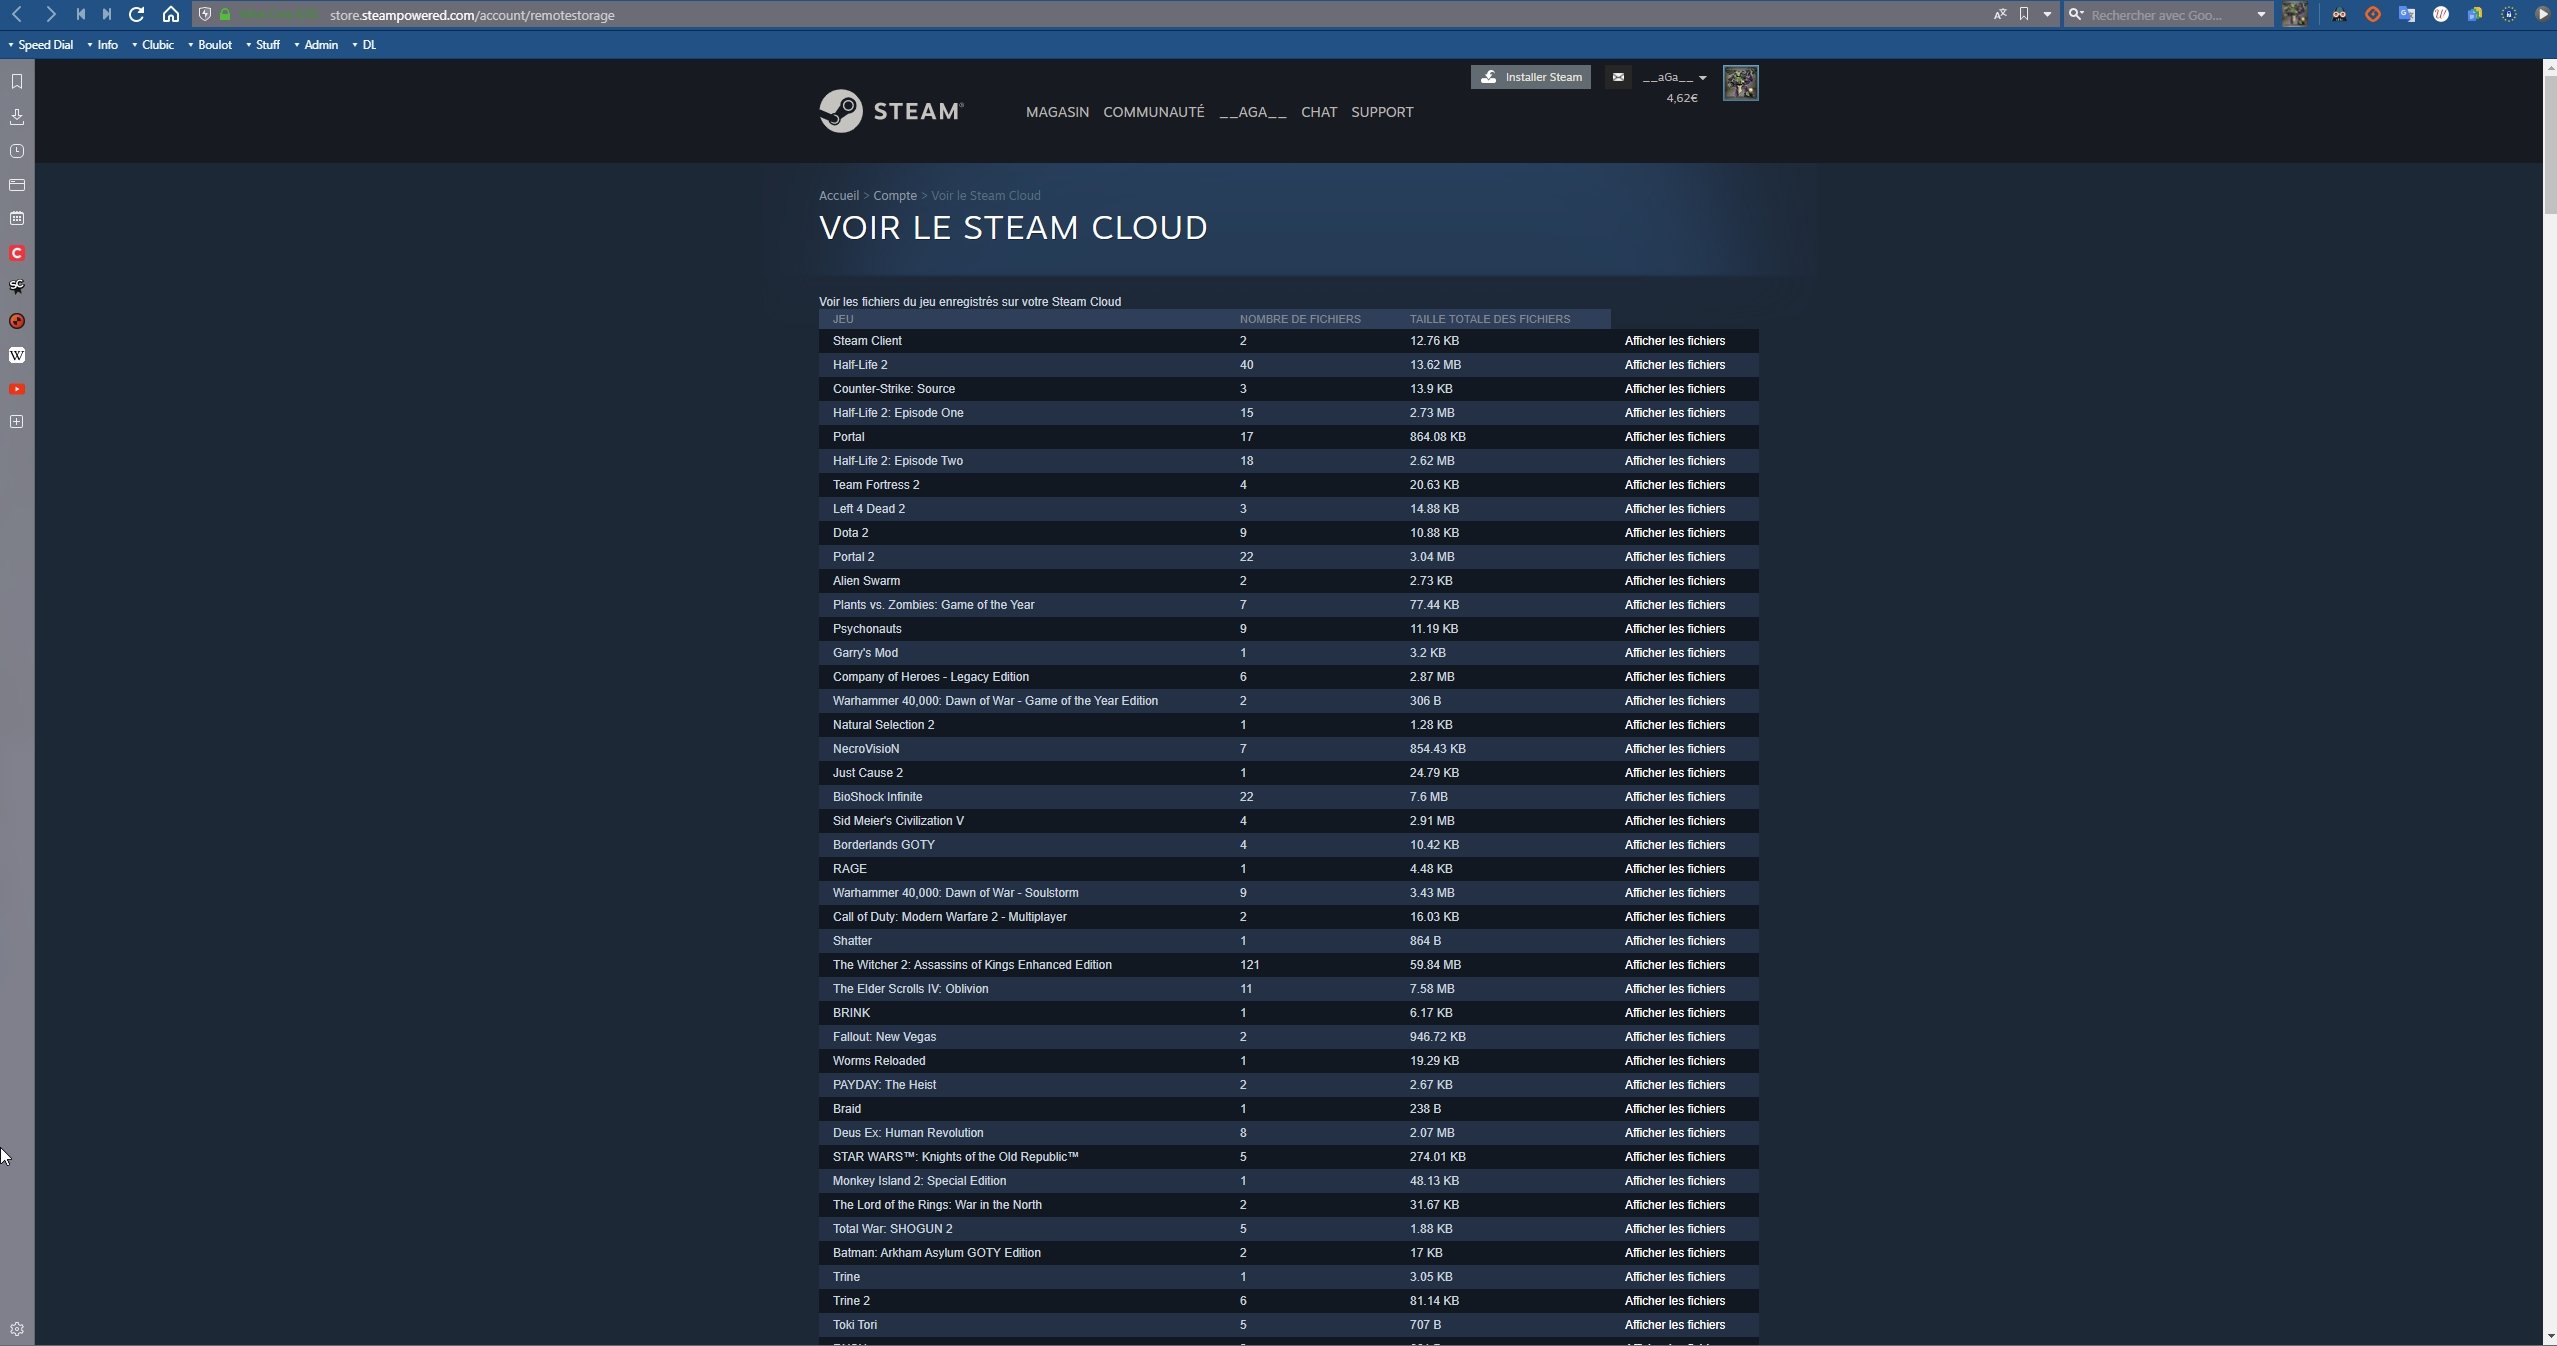Image resolution: width=2557 pixels, height=1346 pixels.
Task: Go back with the browser back arrow
Action: tap(17, 14)
